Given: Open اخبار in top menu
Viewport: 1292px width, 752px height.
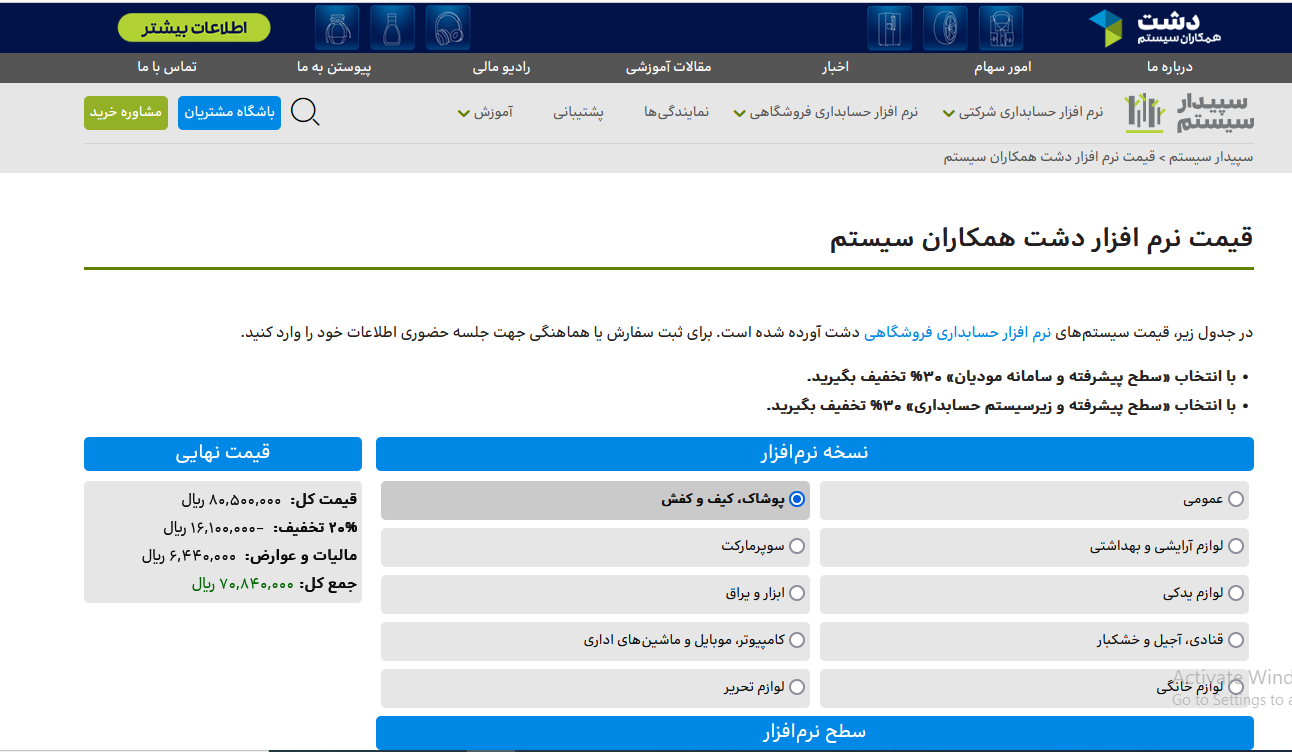Looking at the screenshot, I should 835,67.
